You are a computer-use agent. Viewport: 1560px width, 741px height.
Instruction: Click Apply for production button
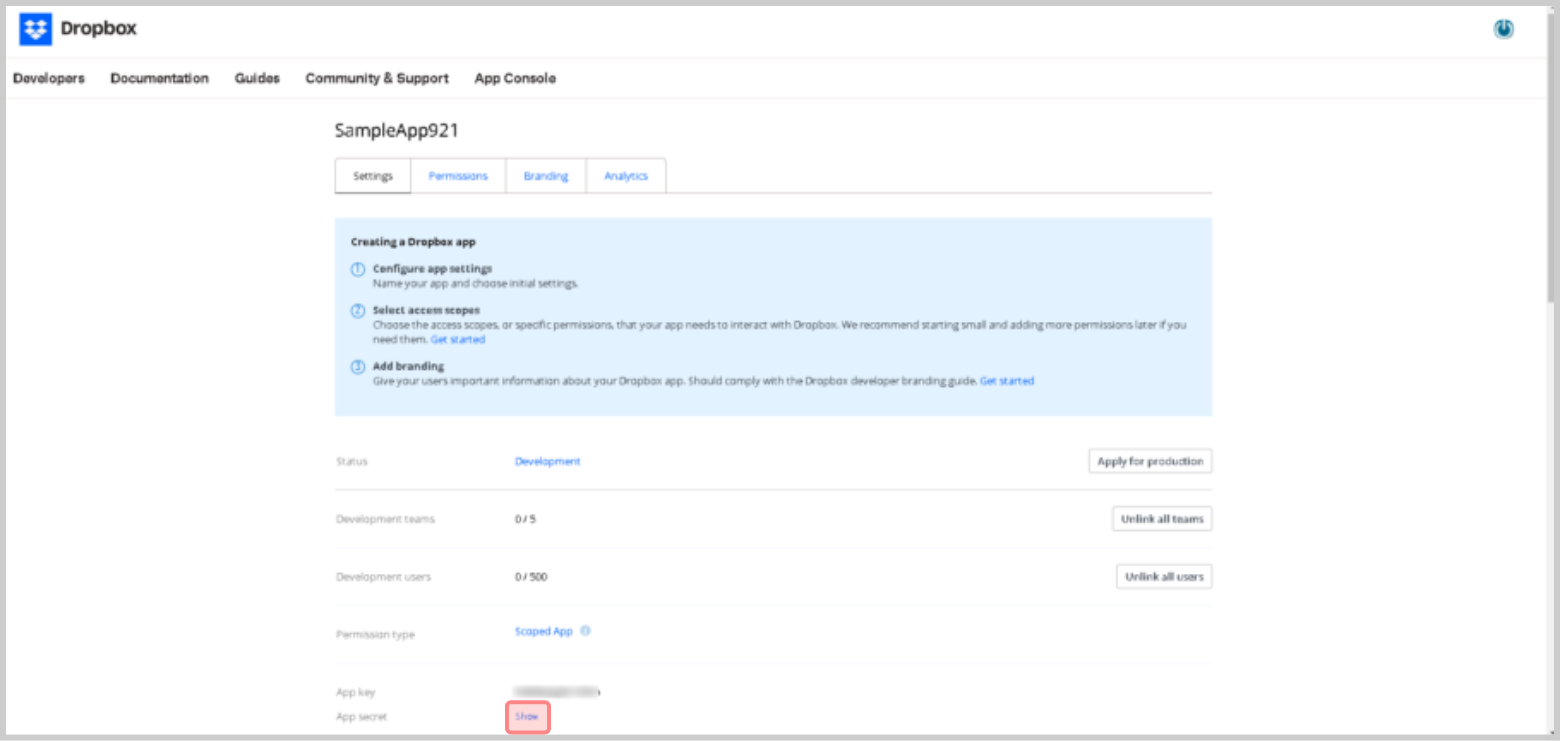click(x=1150, y=461)
